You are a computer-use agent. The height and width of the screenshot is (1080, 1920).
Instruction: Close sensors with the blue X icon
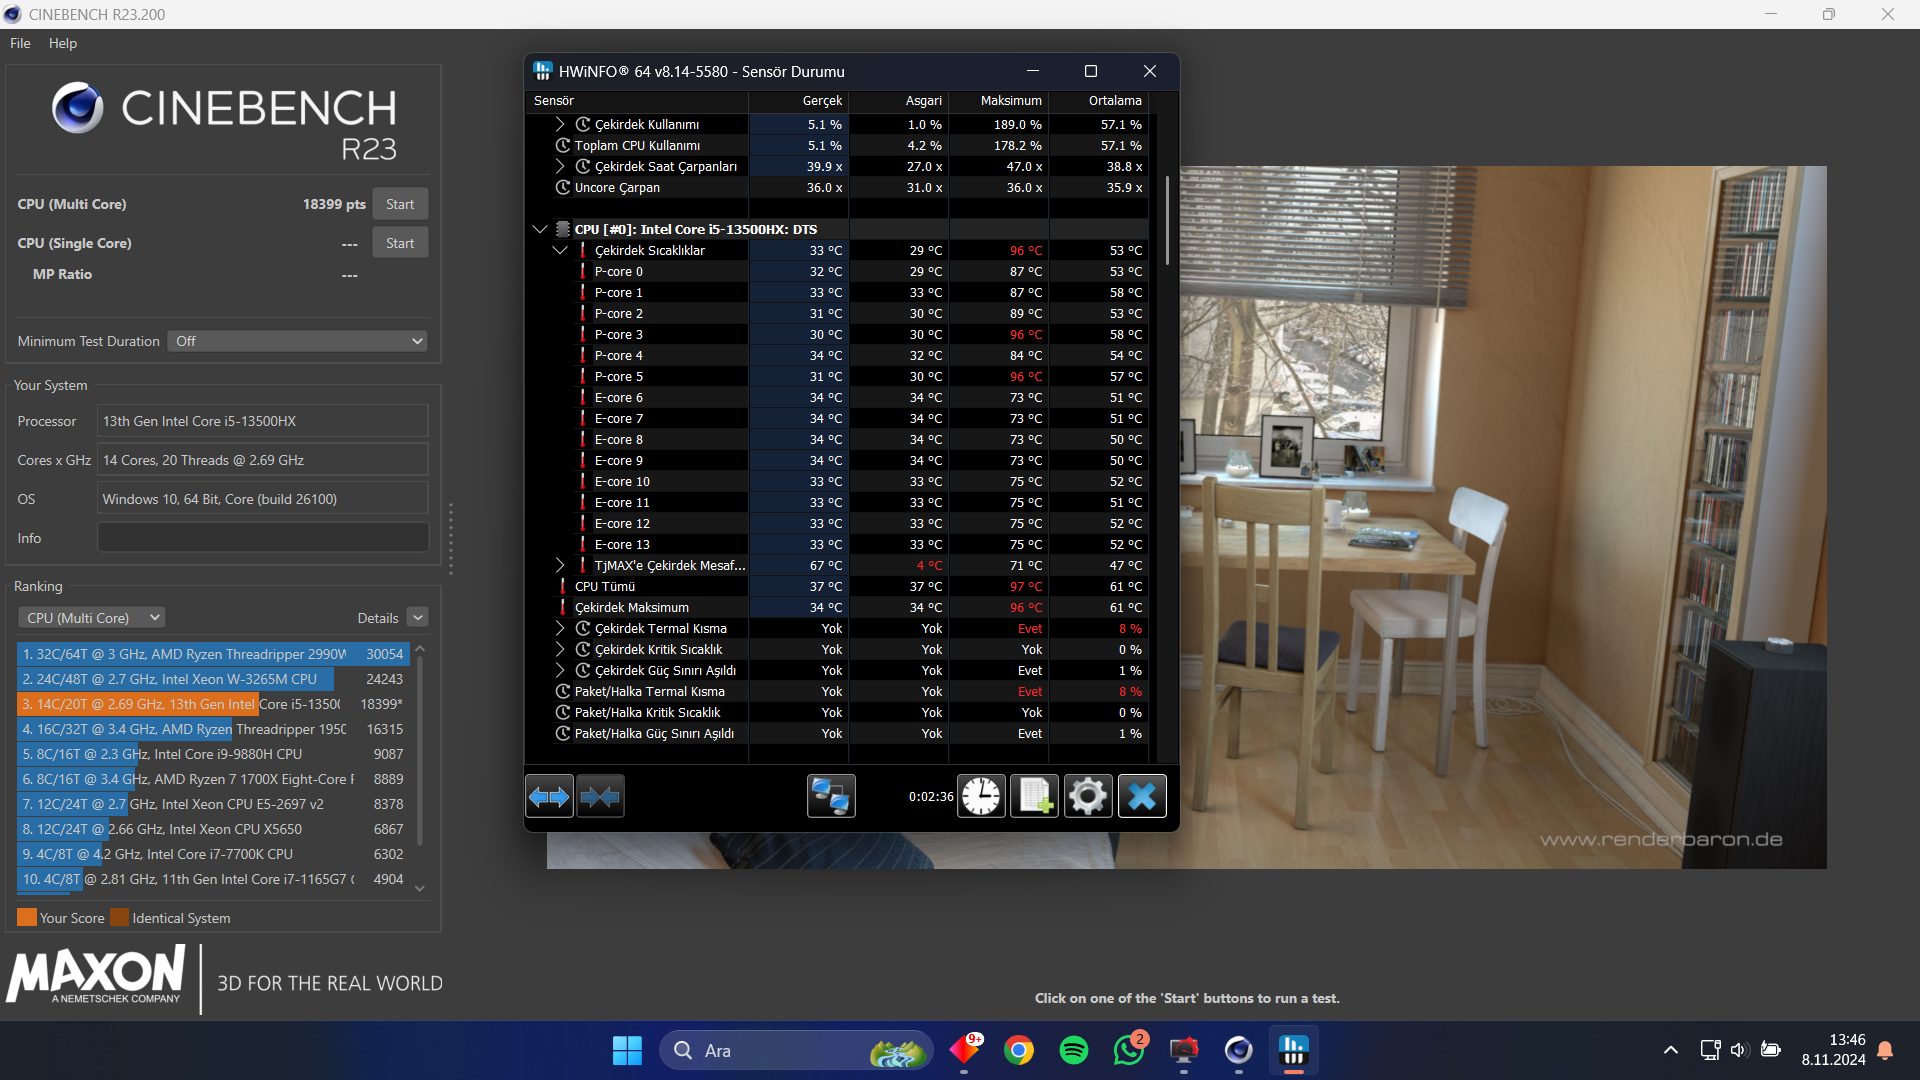(1142, 797)
